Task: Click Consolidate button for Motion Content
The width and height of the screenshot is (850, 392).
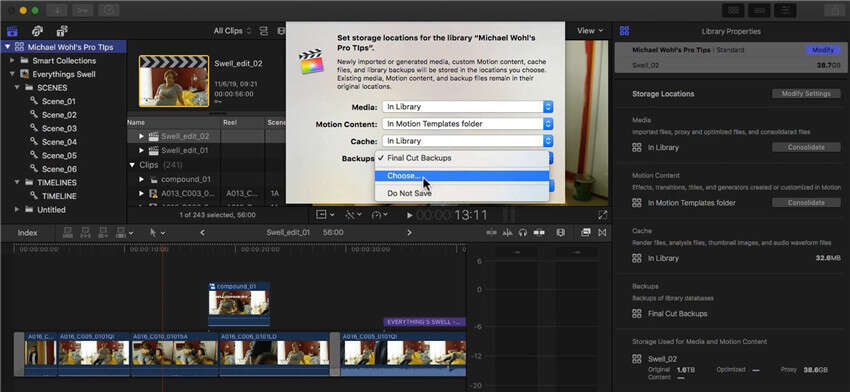Action: click(806, 203)
